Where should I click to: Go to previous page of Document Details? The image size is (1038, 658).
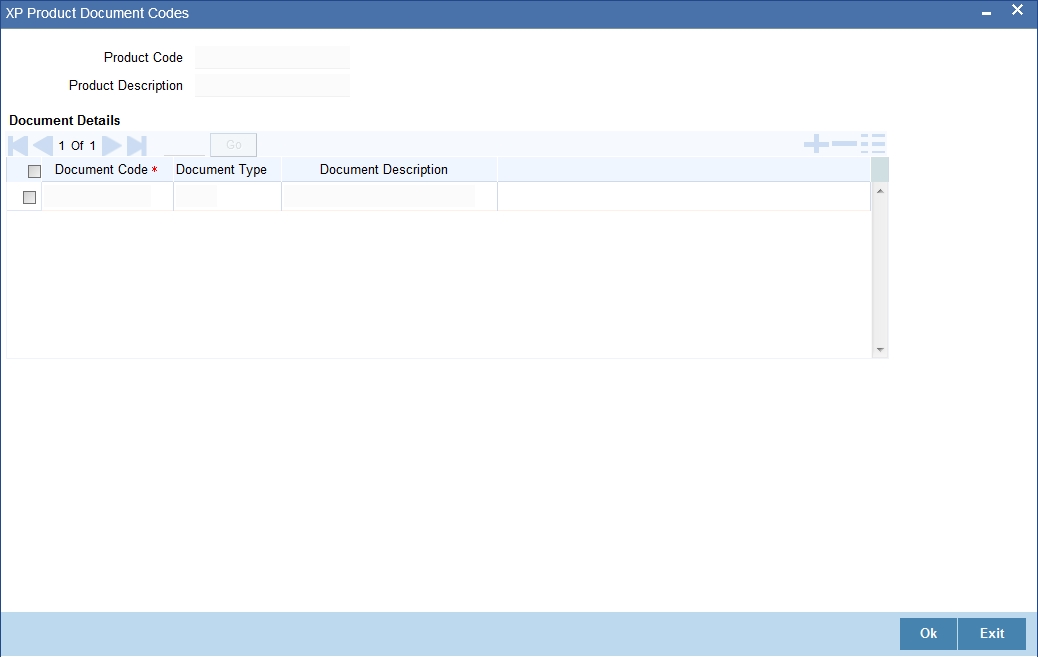[x=42, y=146]
